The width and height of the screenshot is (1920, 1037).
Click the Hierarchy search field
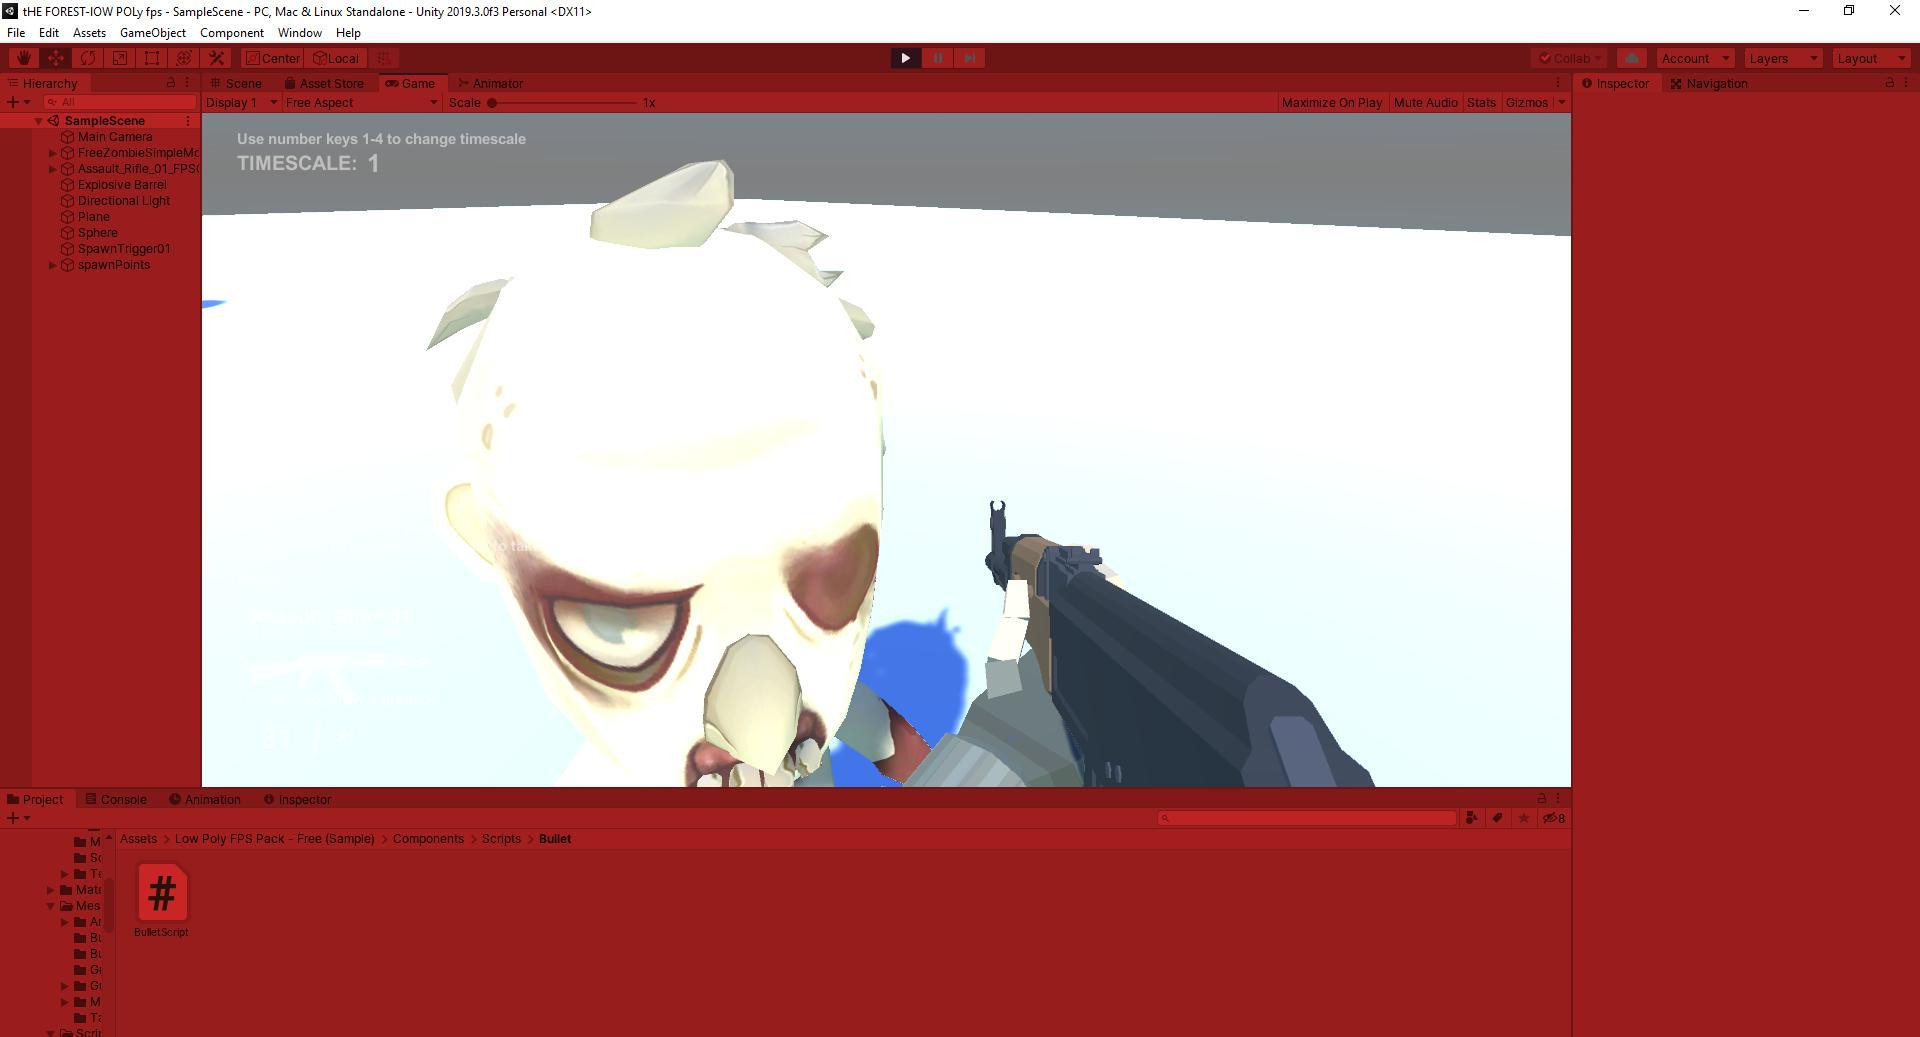point(120,102)
